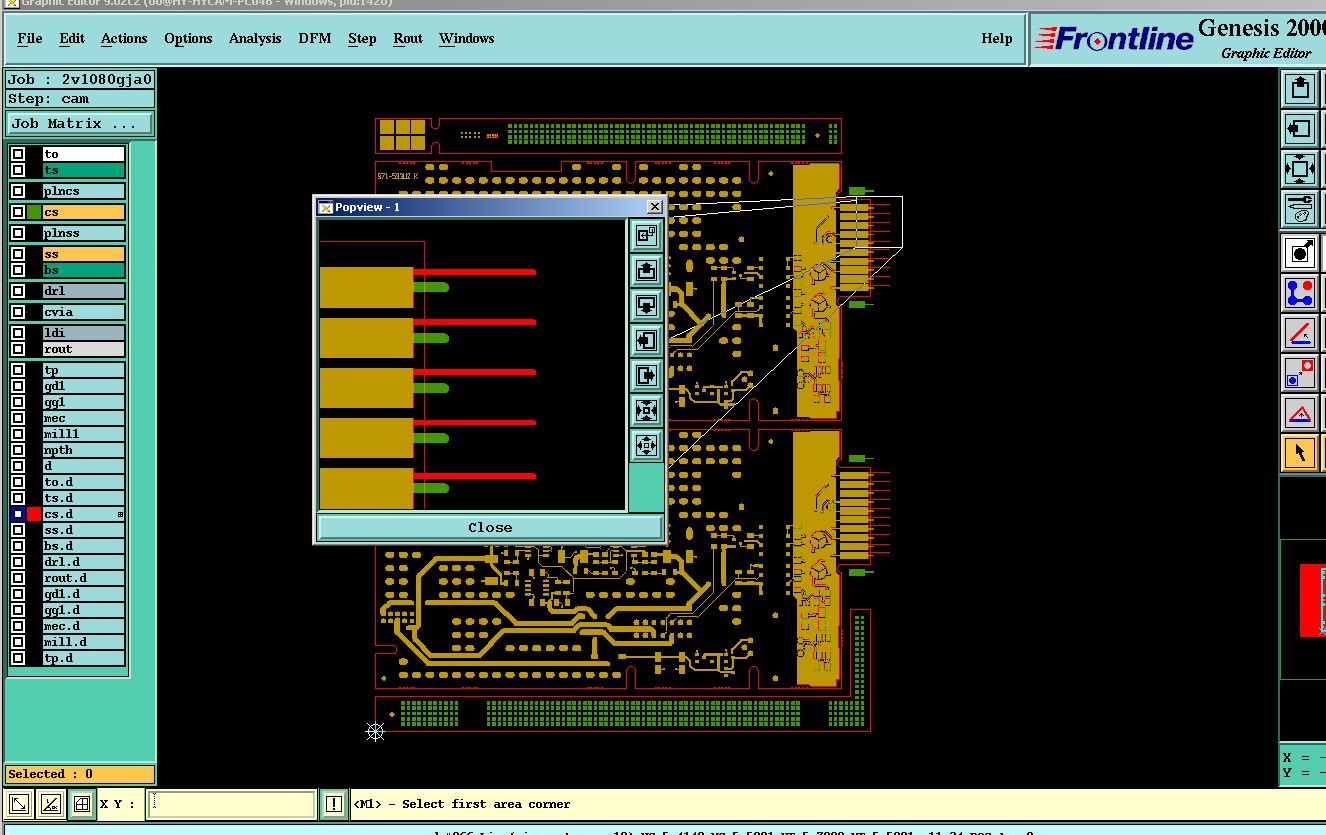1326x835 pixels.
Task: Click the pan up icon in right toolbar
Action: (1299, 89)
